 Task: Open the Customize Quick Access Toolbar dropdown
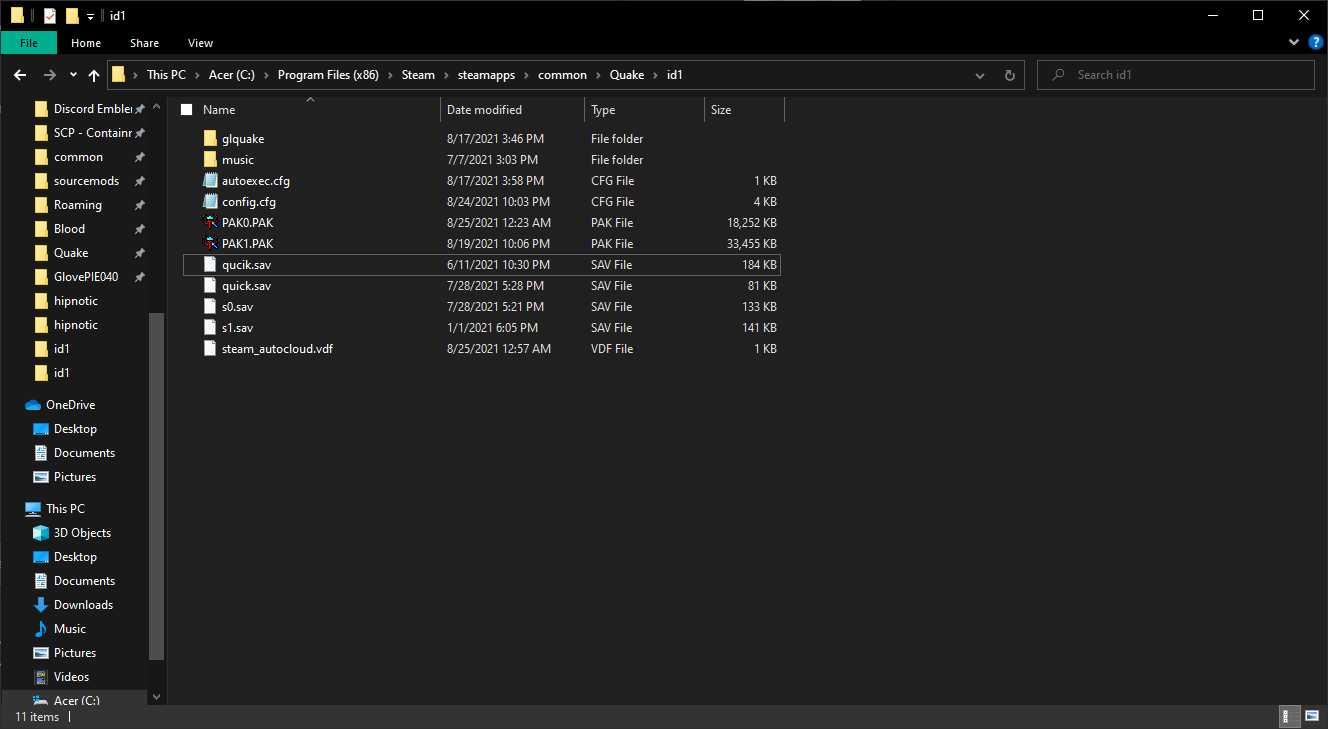[90, 16]
